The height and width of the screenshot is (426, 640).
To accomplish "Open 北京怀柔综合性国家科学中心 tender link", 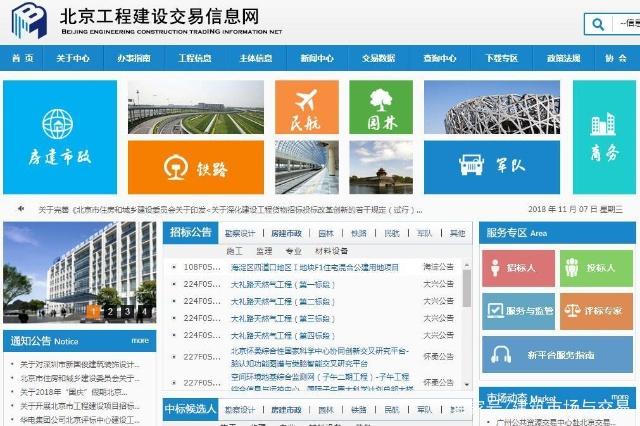I will (x=320, y=357).
